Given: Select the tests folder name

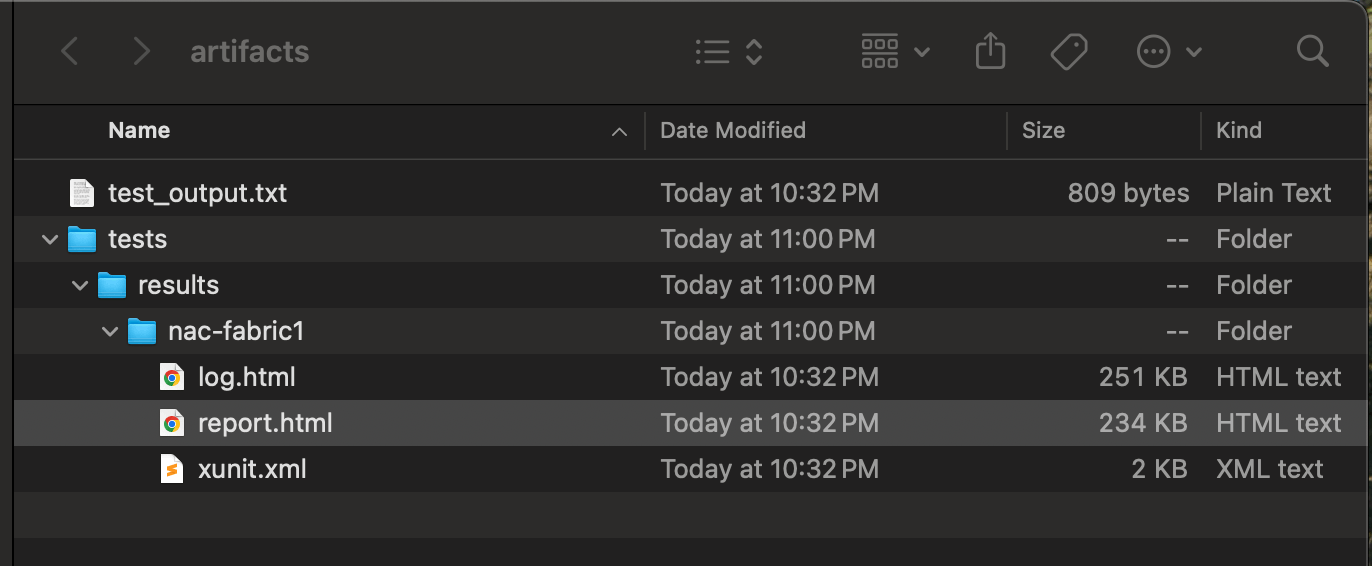Looking at the screenshot, I should pos(137,239).
